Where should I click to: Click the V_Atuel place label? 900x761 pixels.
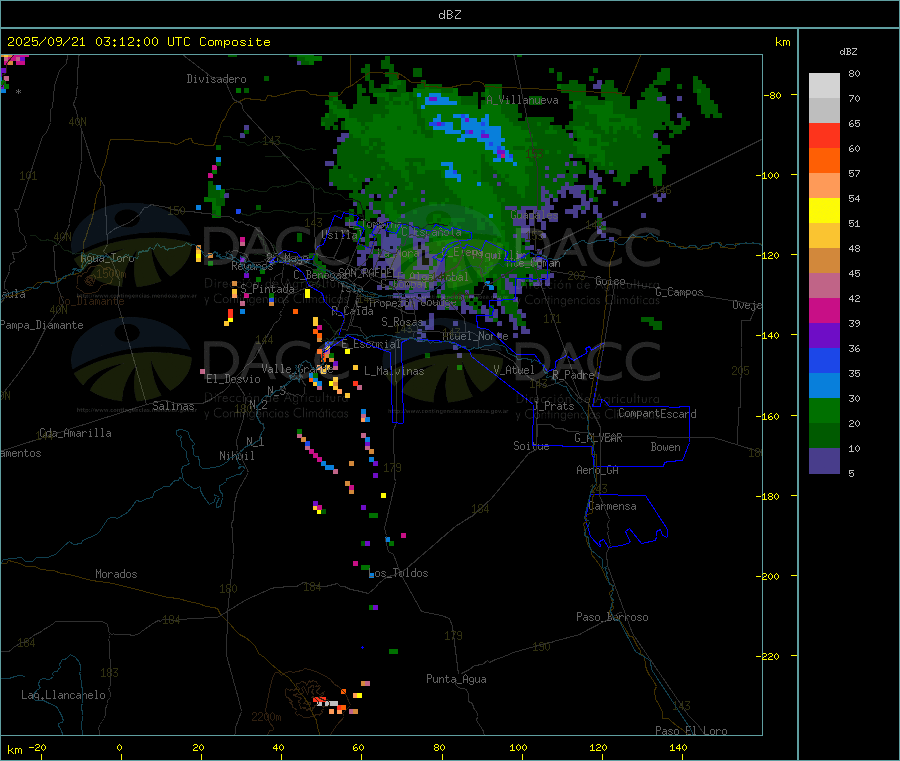coord(514,370)
